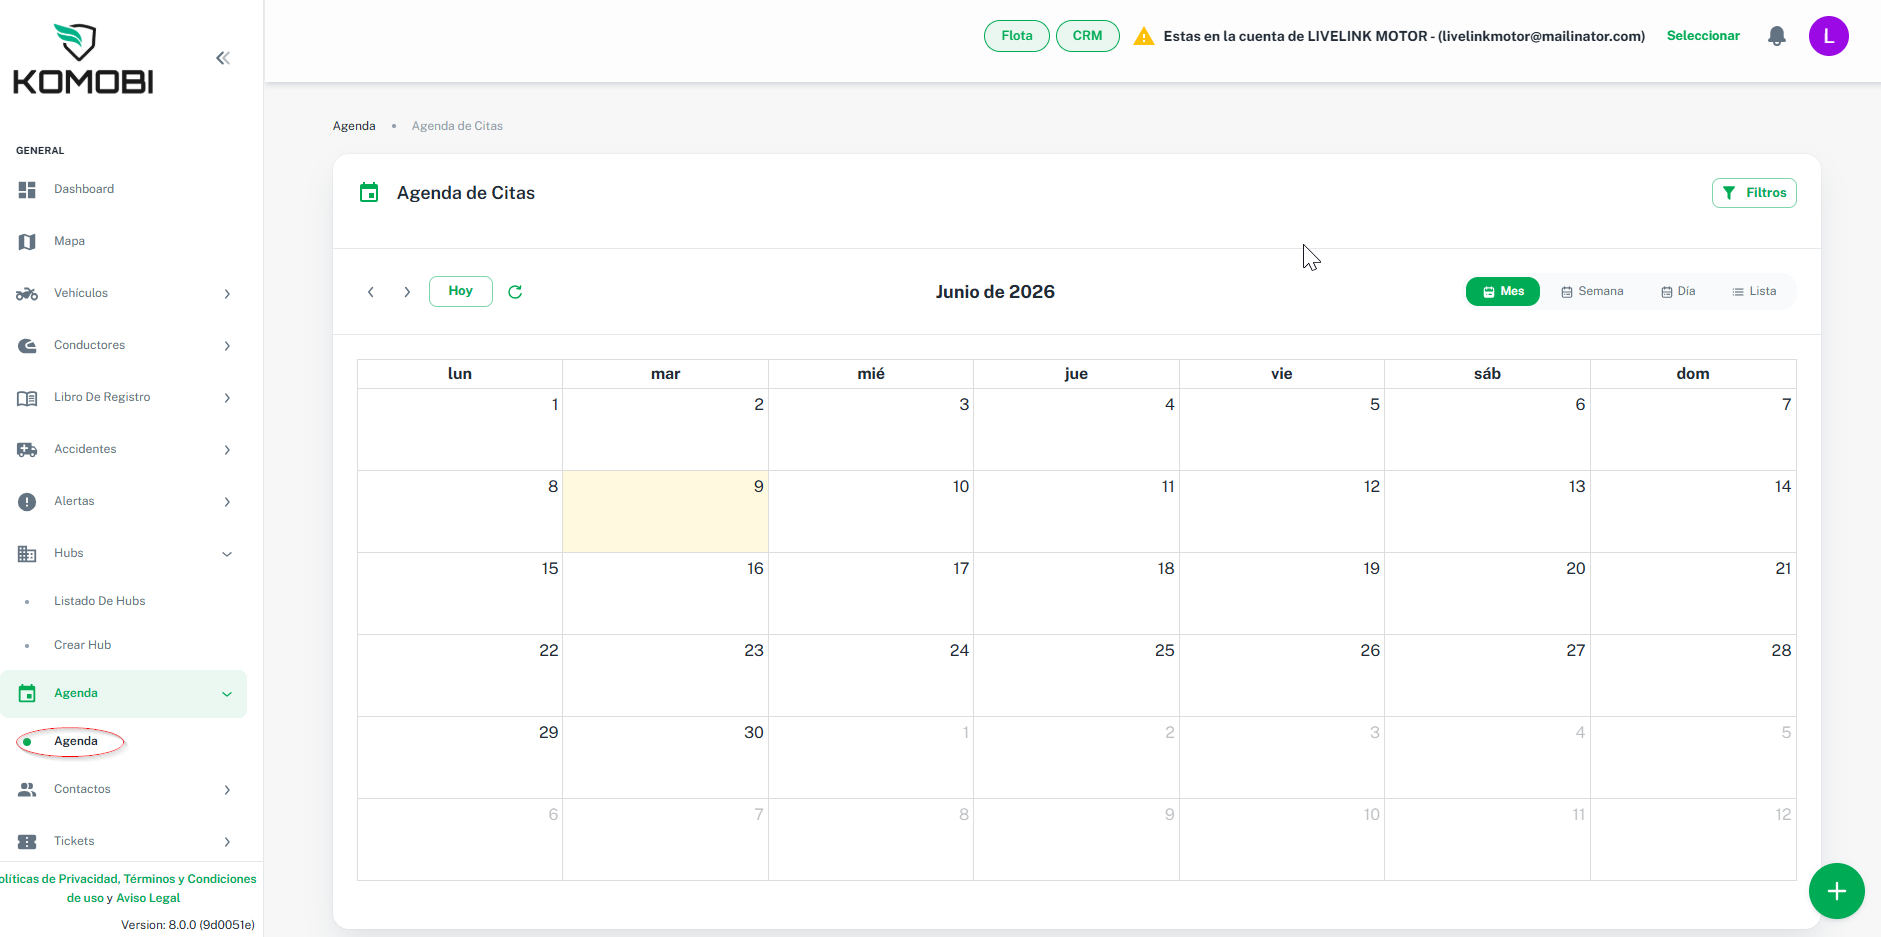Click the Tickets icon in the sidebar
The image size is (1881, 937).
27,841
